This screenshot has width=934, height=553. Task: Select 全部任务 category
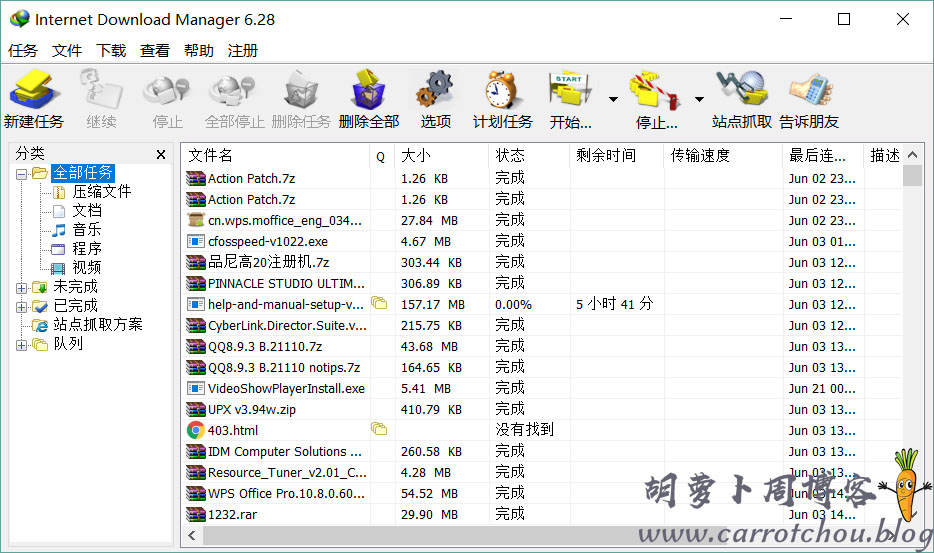pyautogui.click(x=83, y=173)
